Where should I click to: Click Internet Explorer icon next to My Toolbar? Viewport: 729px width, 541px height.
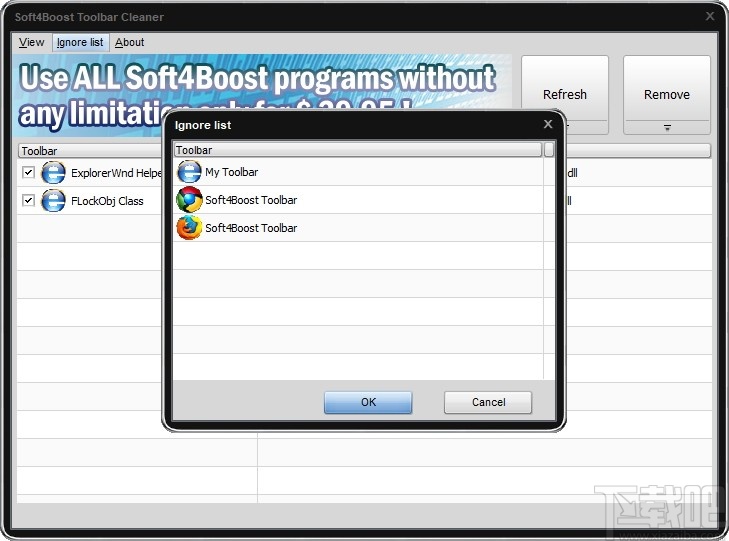(x=189, y=172)
